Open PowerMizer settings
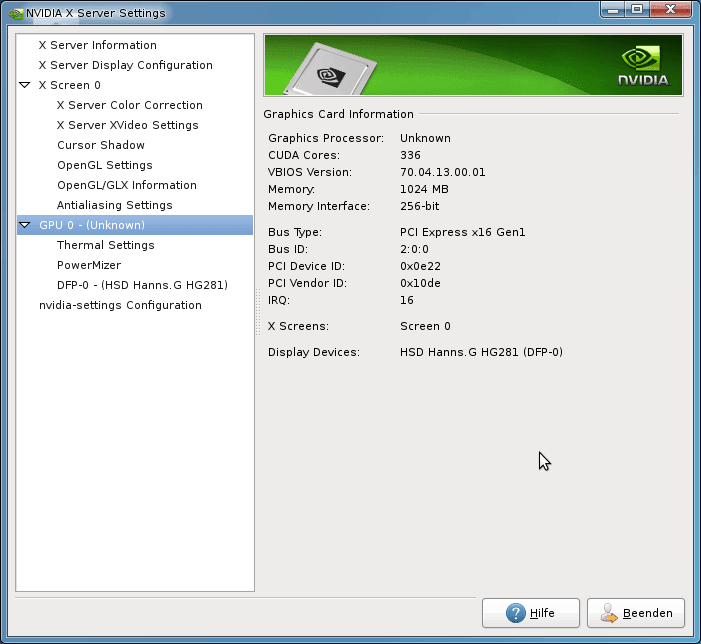This screenshot has width=701, height=644. tap(89, 265)
